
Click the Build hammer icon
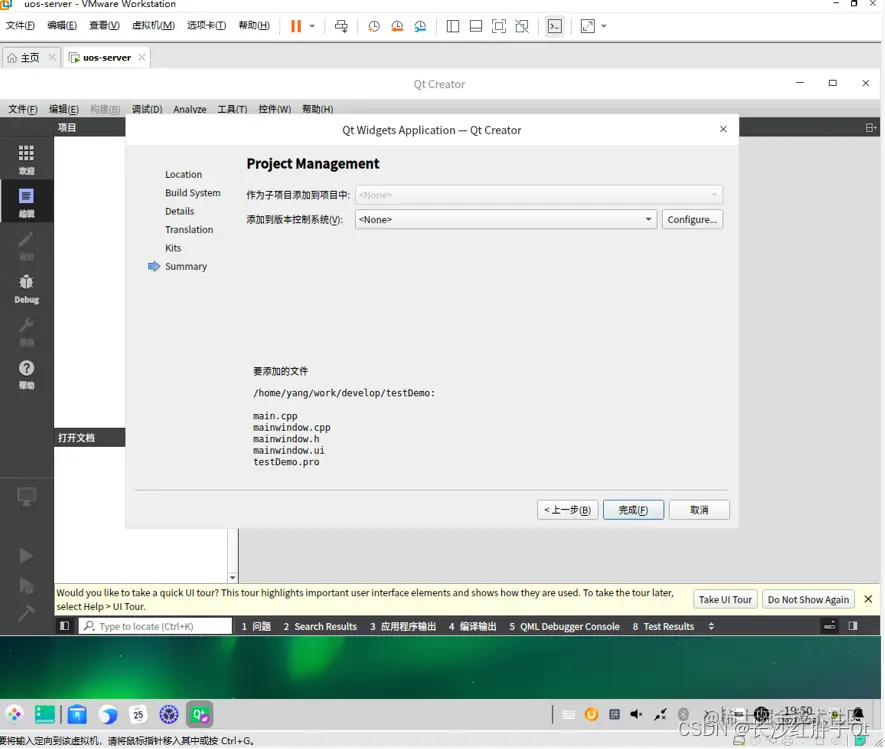point(26,612)
